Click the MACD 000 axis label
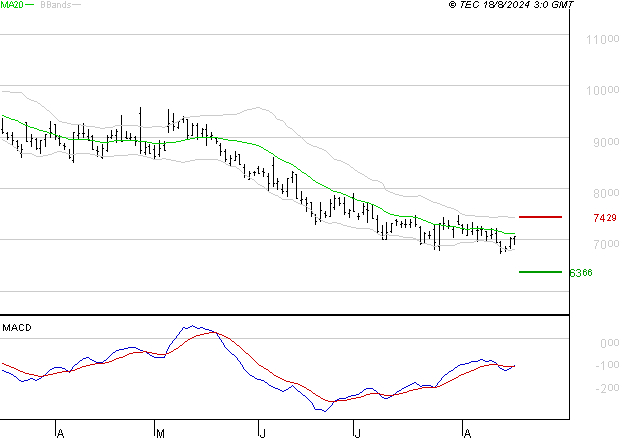 point(609,343)
